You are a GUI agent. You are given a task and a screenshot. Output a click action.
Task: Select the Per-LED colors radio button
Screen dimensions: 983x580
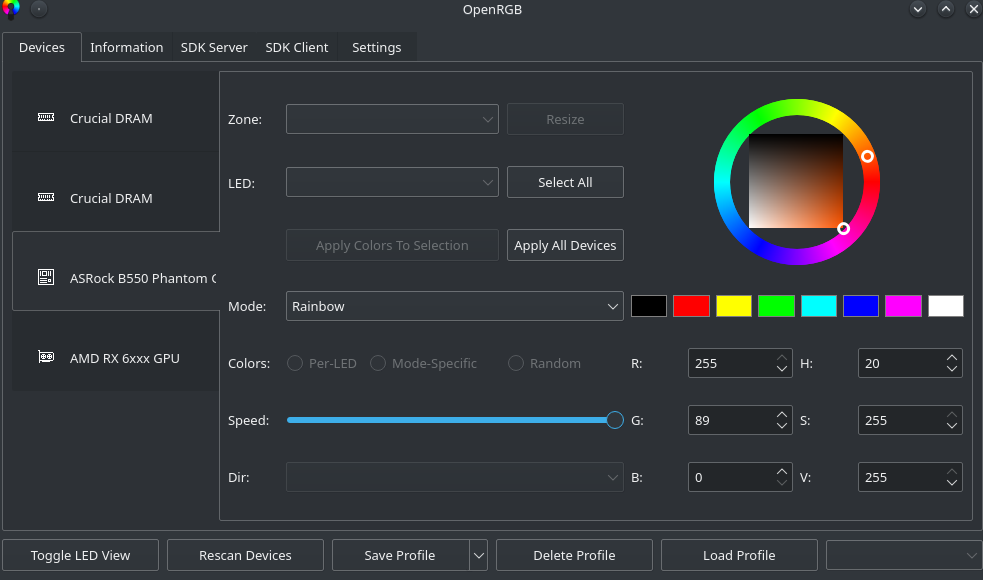pyautogui.click(x=295, y=363)
